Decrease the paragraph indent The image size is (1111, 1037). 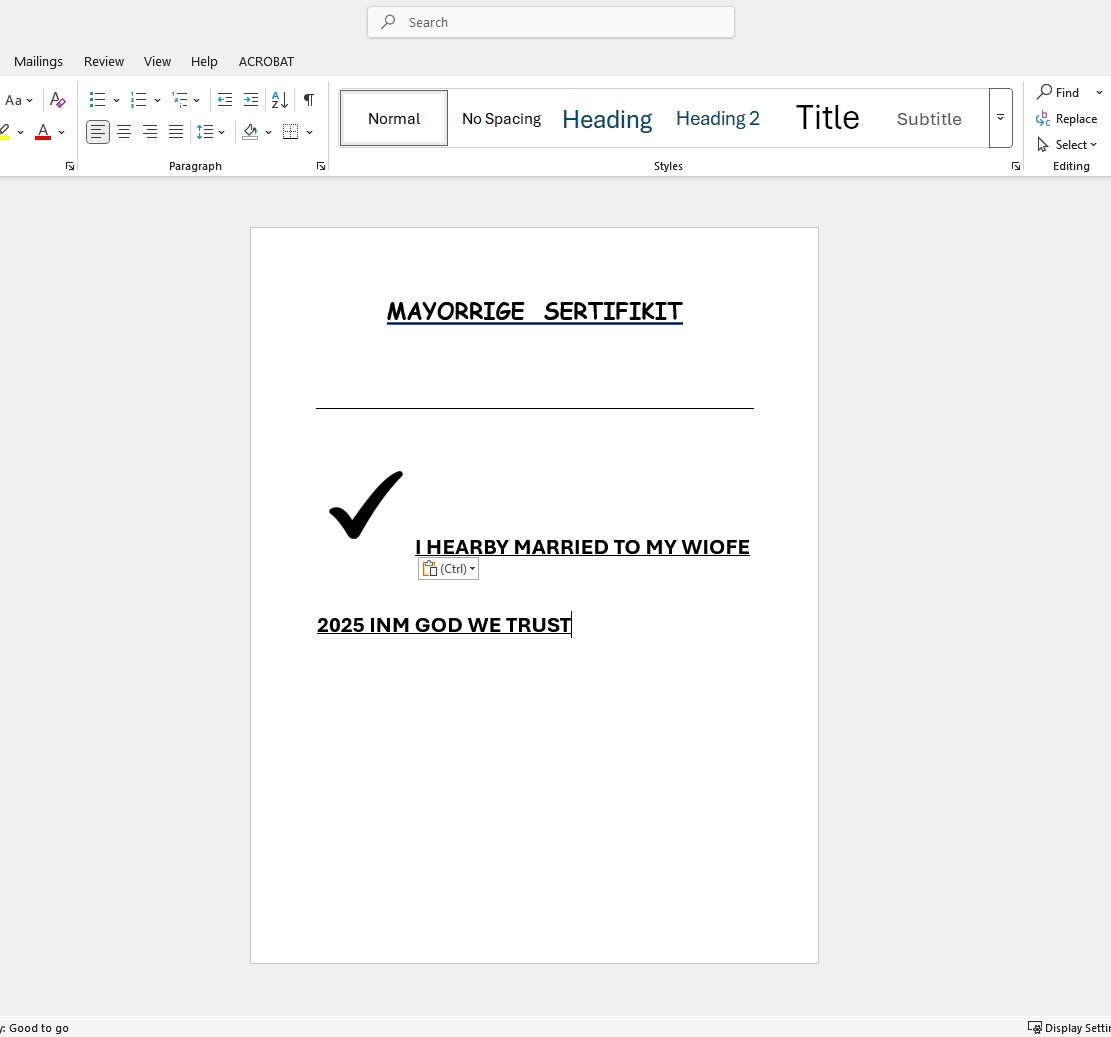[x=225, y=100]
